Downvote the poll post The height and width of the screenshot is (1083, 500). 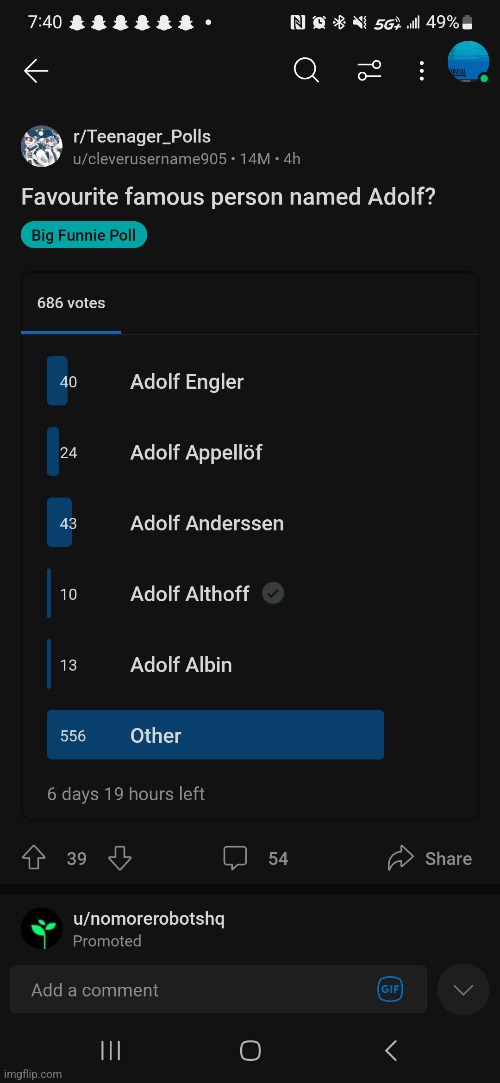pyautogui.click(x=119, y=859)
